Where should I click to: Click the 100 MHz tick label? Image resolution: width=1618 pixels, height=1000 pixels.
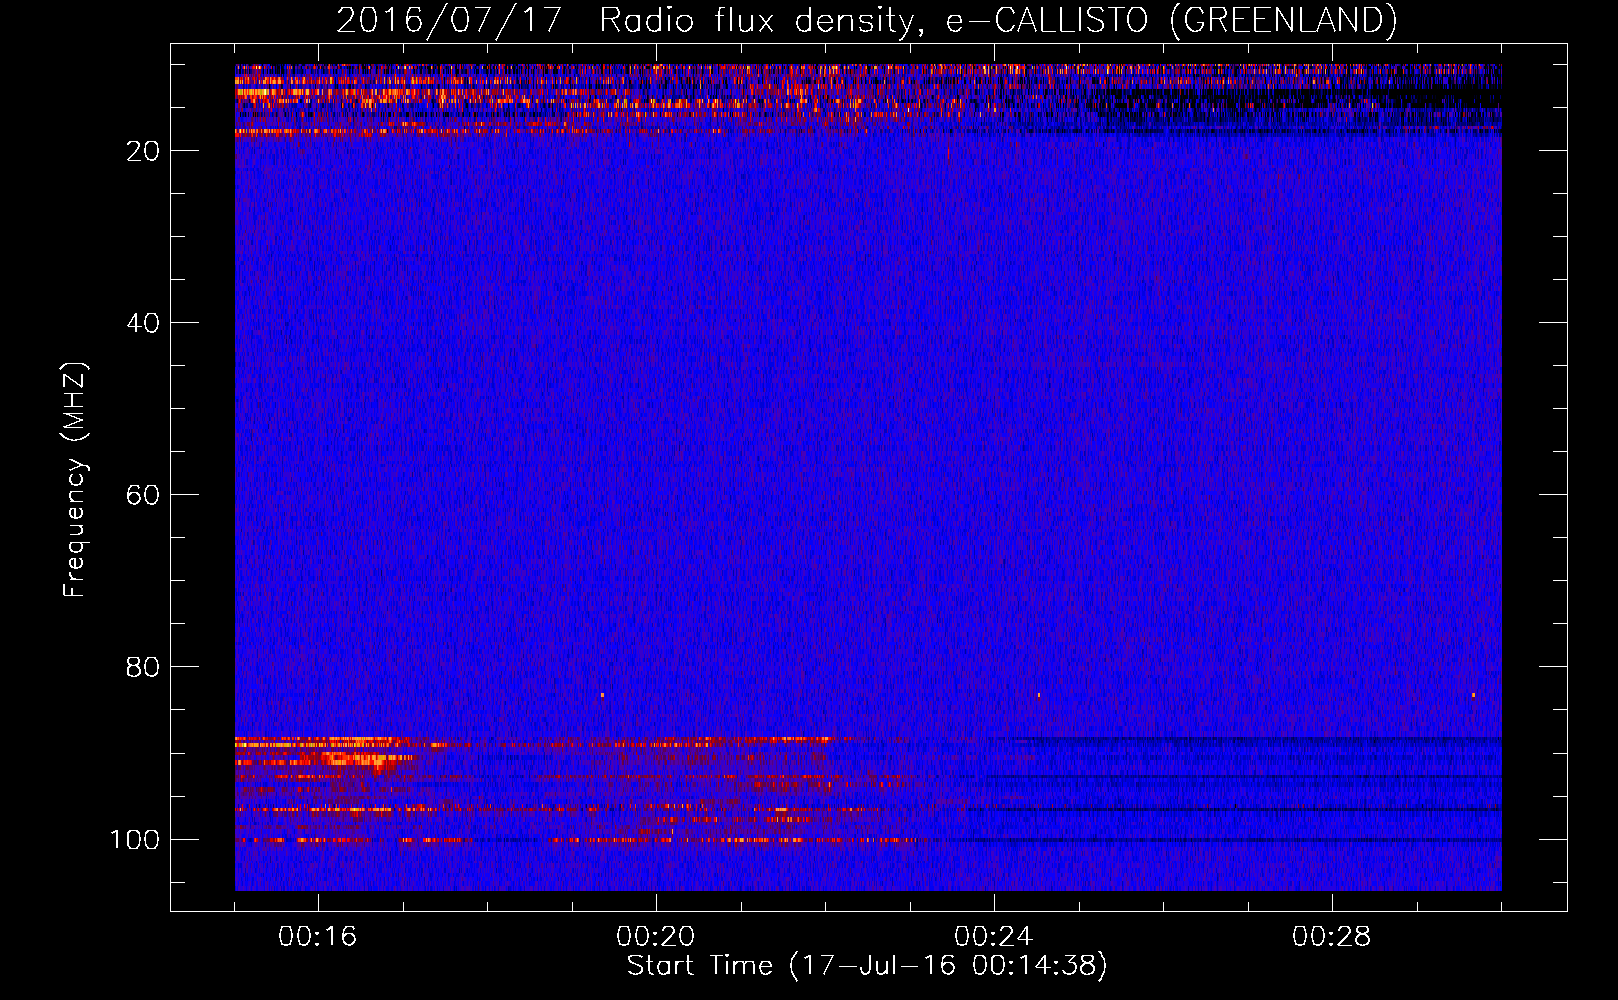(135, 839)
